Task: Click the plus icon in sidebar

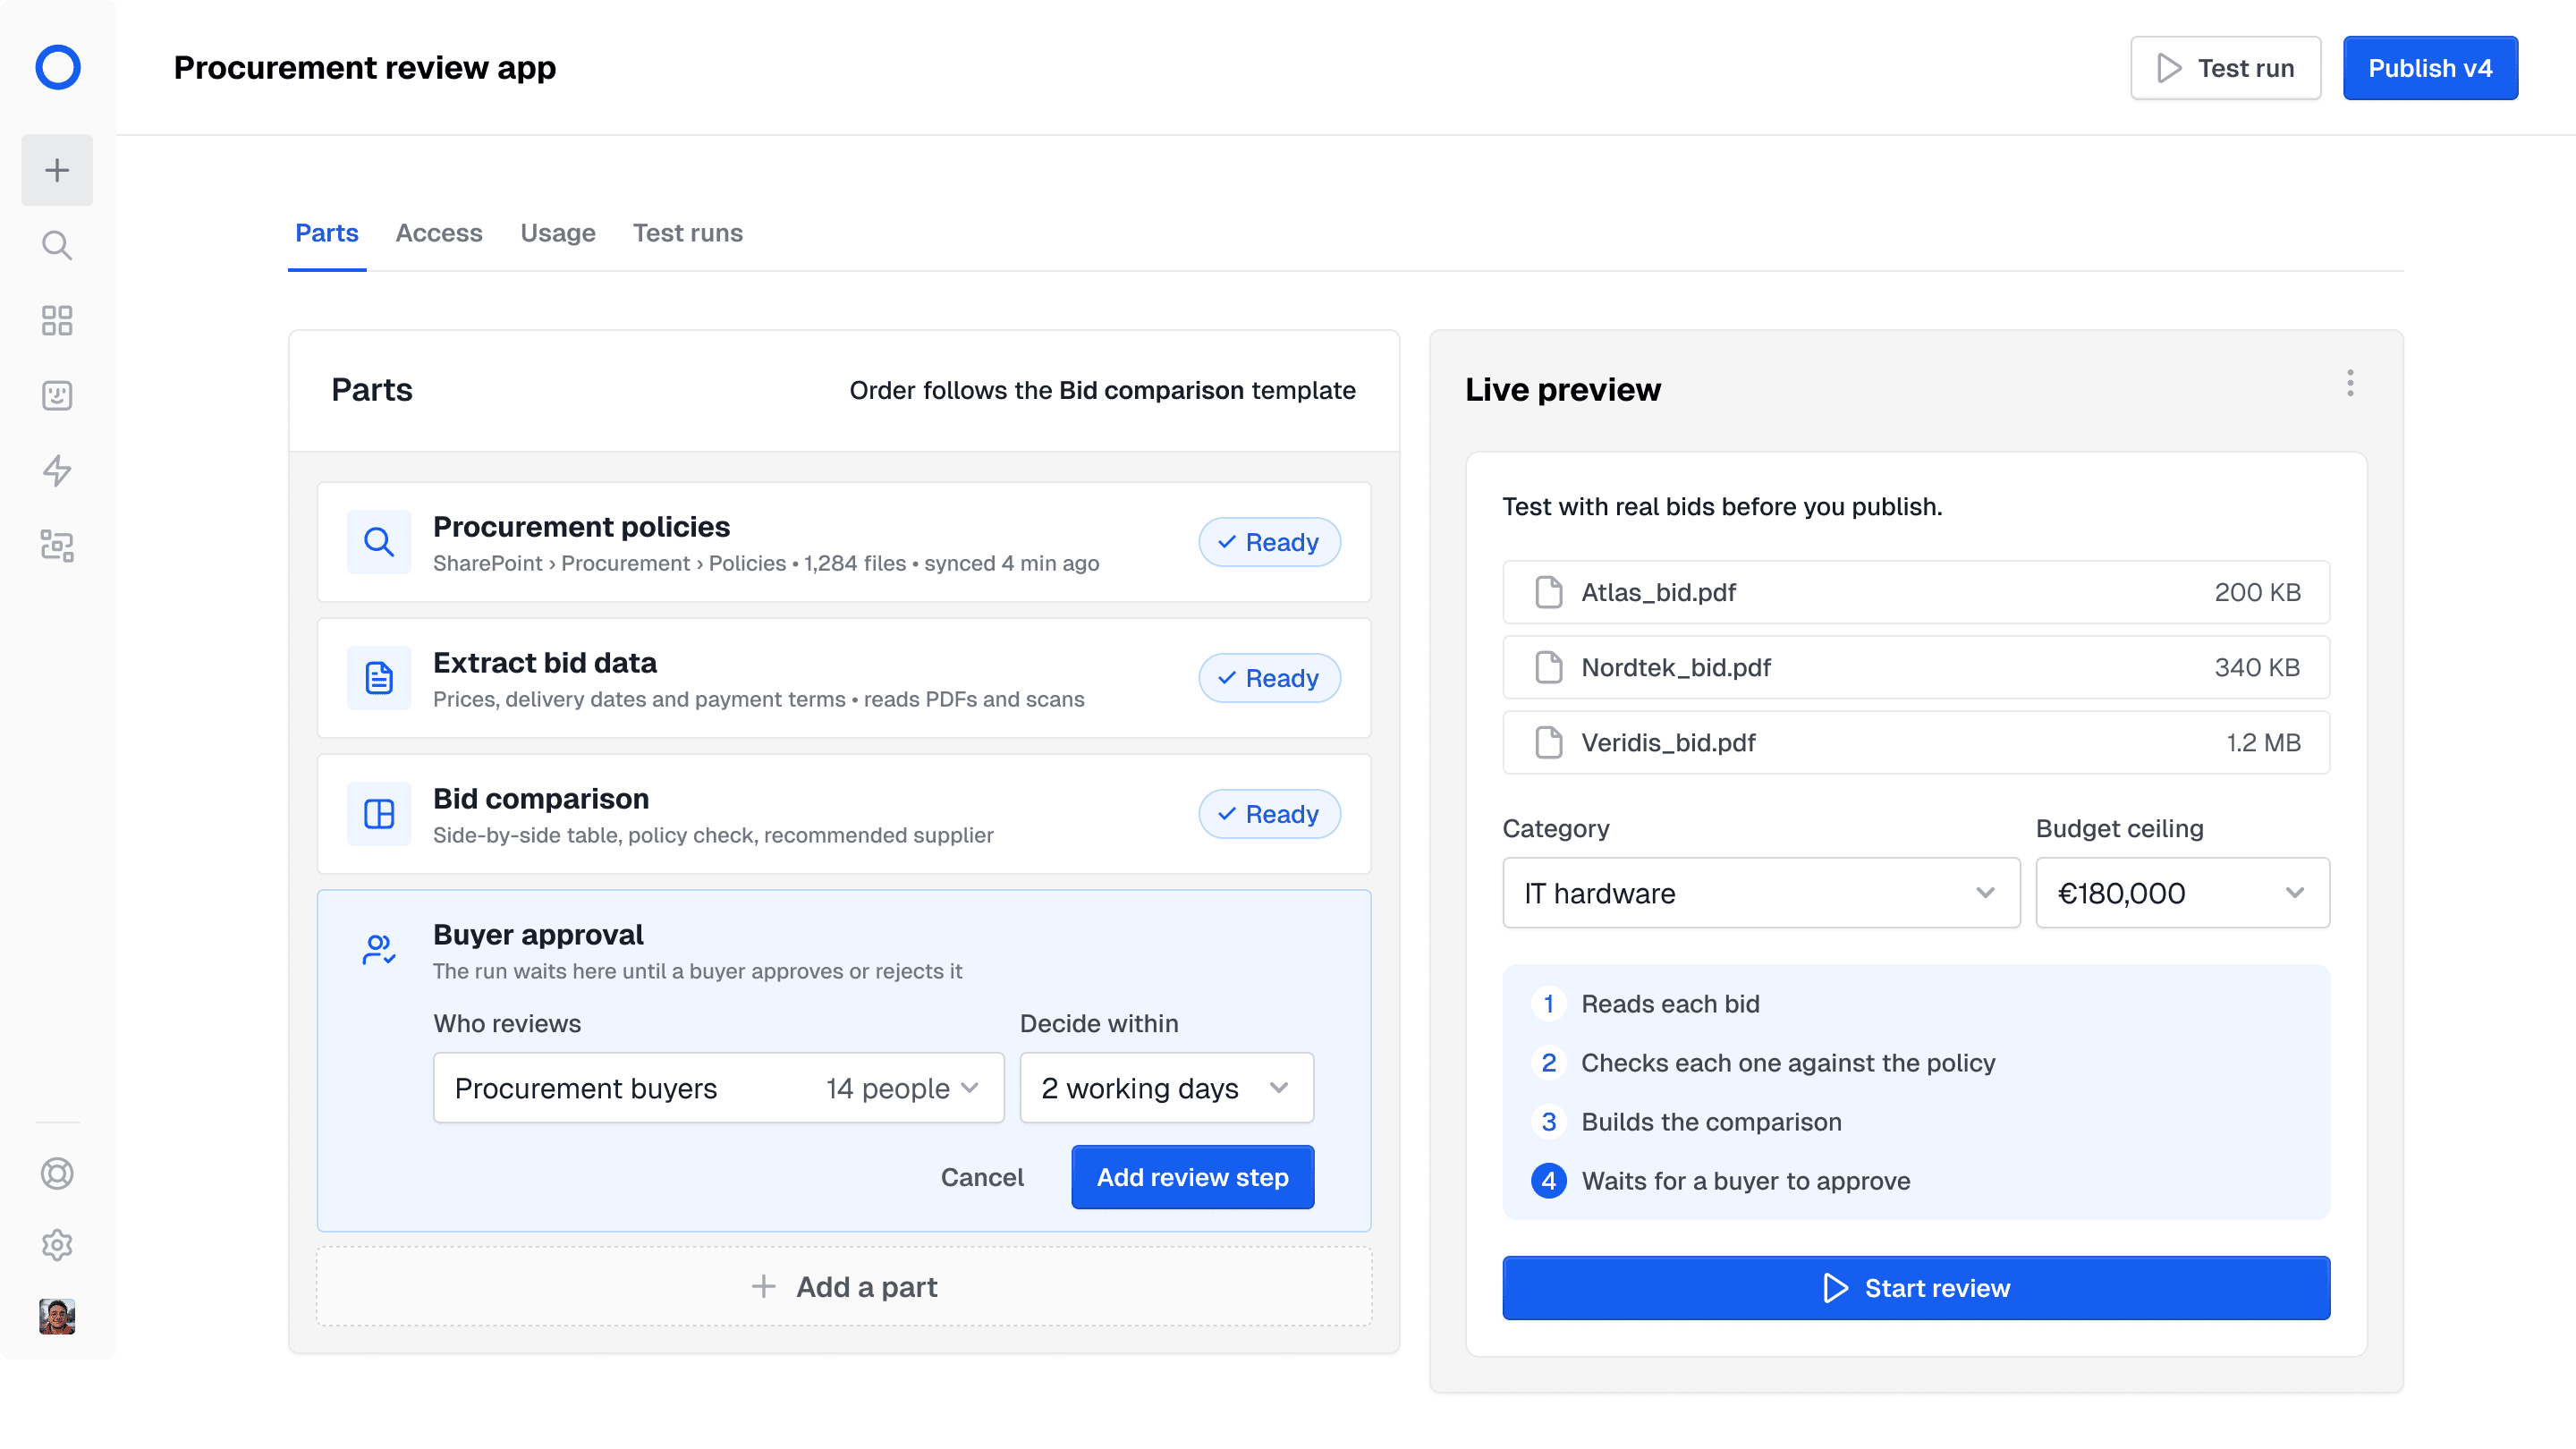Action: point(57,170)
